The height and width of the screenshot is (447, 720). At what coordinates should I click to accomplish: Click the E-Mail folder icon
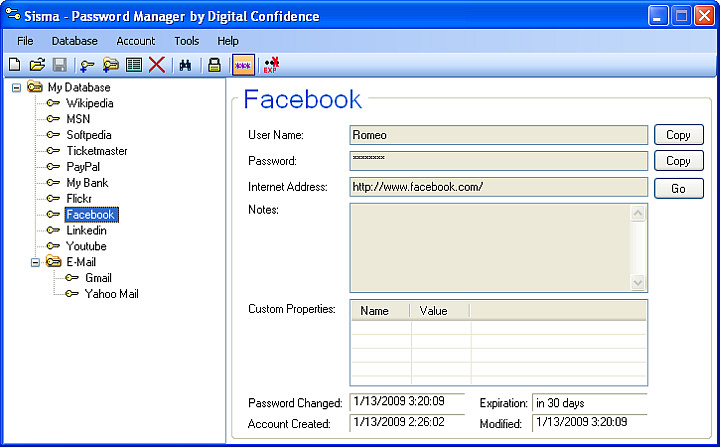pos(53,261)
